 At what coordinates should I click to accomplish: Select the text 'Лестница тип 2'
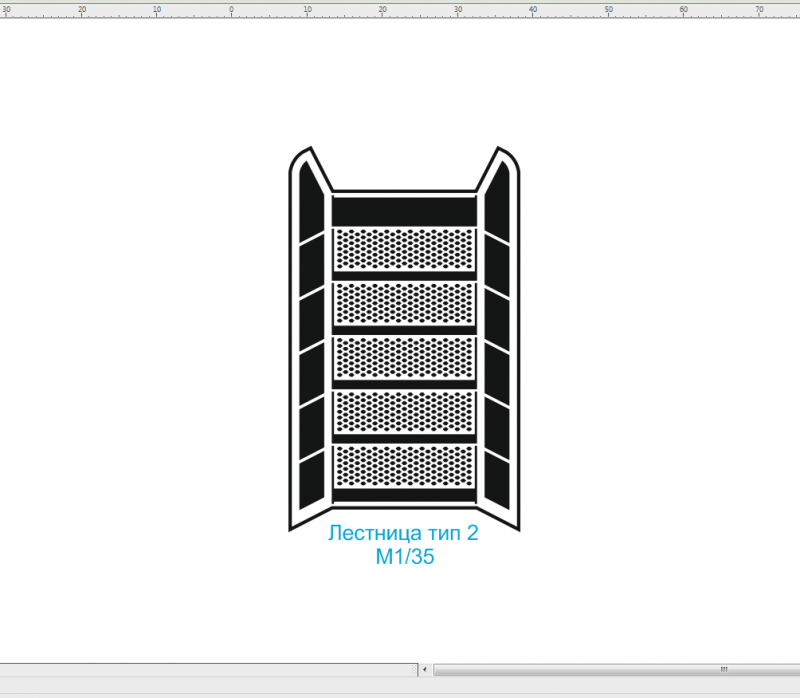(403, 533)
